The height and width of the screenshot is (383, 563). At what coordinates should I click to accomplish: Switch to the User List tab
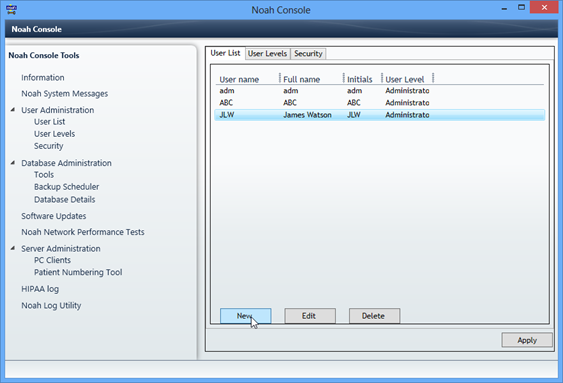(225, 53)
